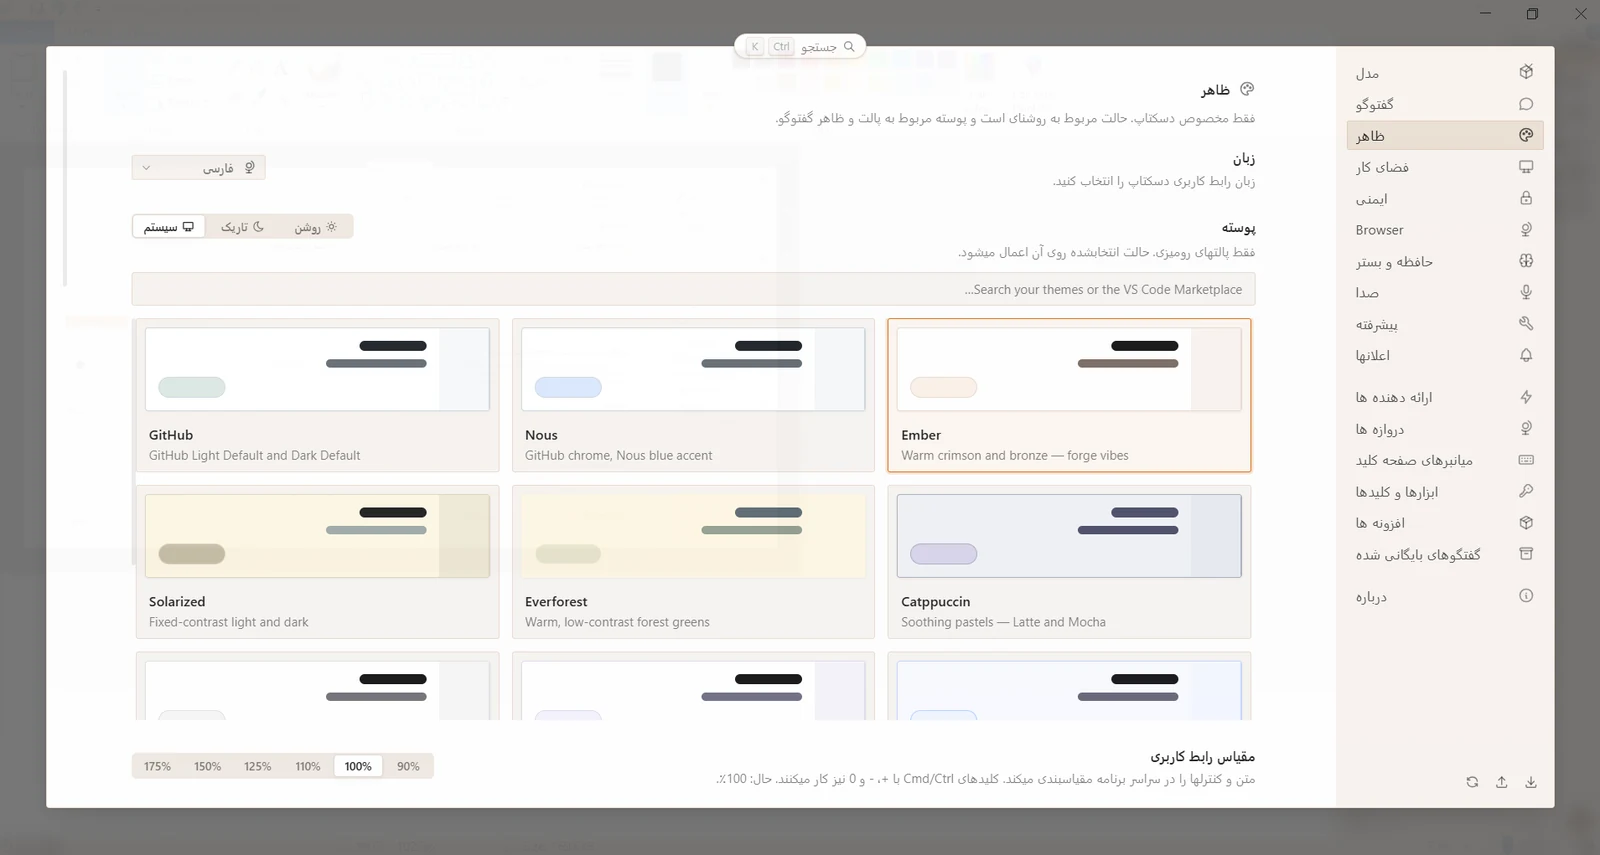Viewport: 1600px width, 855px height.
Task: Open حافظه و بستر memory settings
Action: [1445, 261]
